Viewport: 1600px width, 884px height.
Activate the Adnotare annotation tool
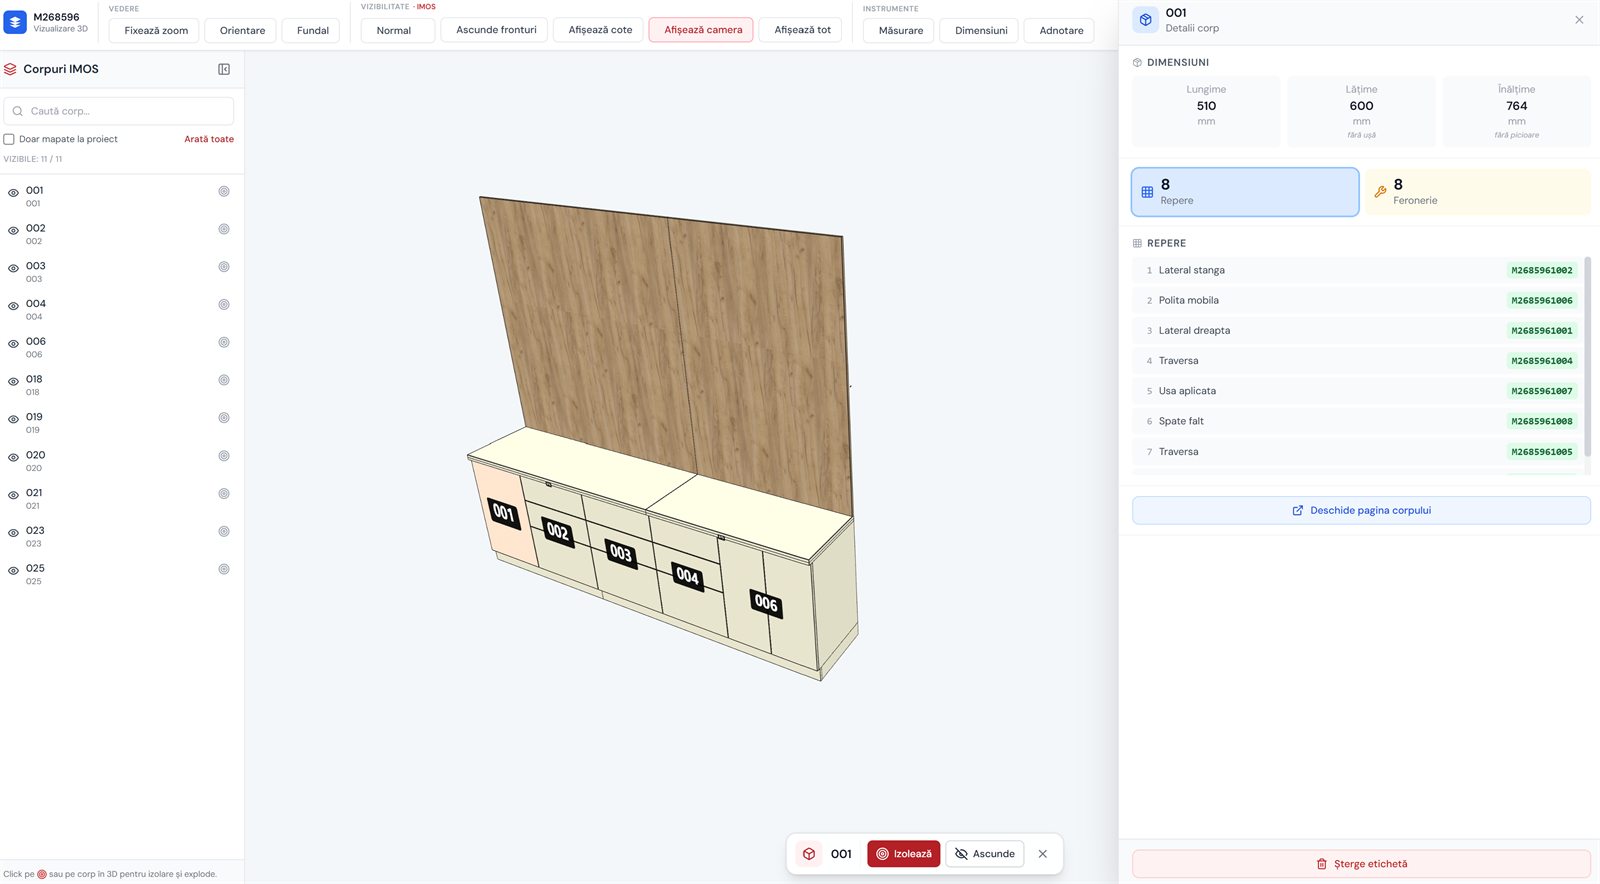[1061, 30]
